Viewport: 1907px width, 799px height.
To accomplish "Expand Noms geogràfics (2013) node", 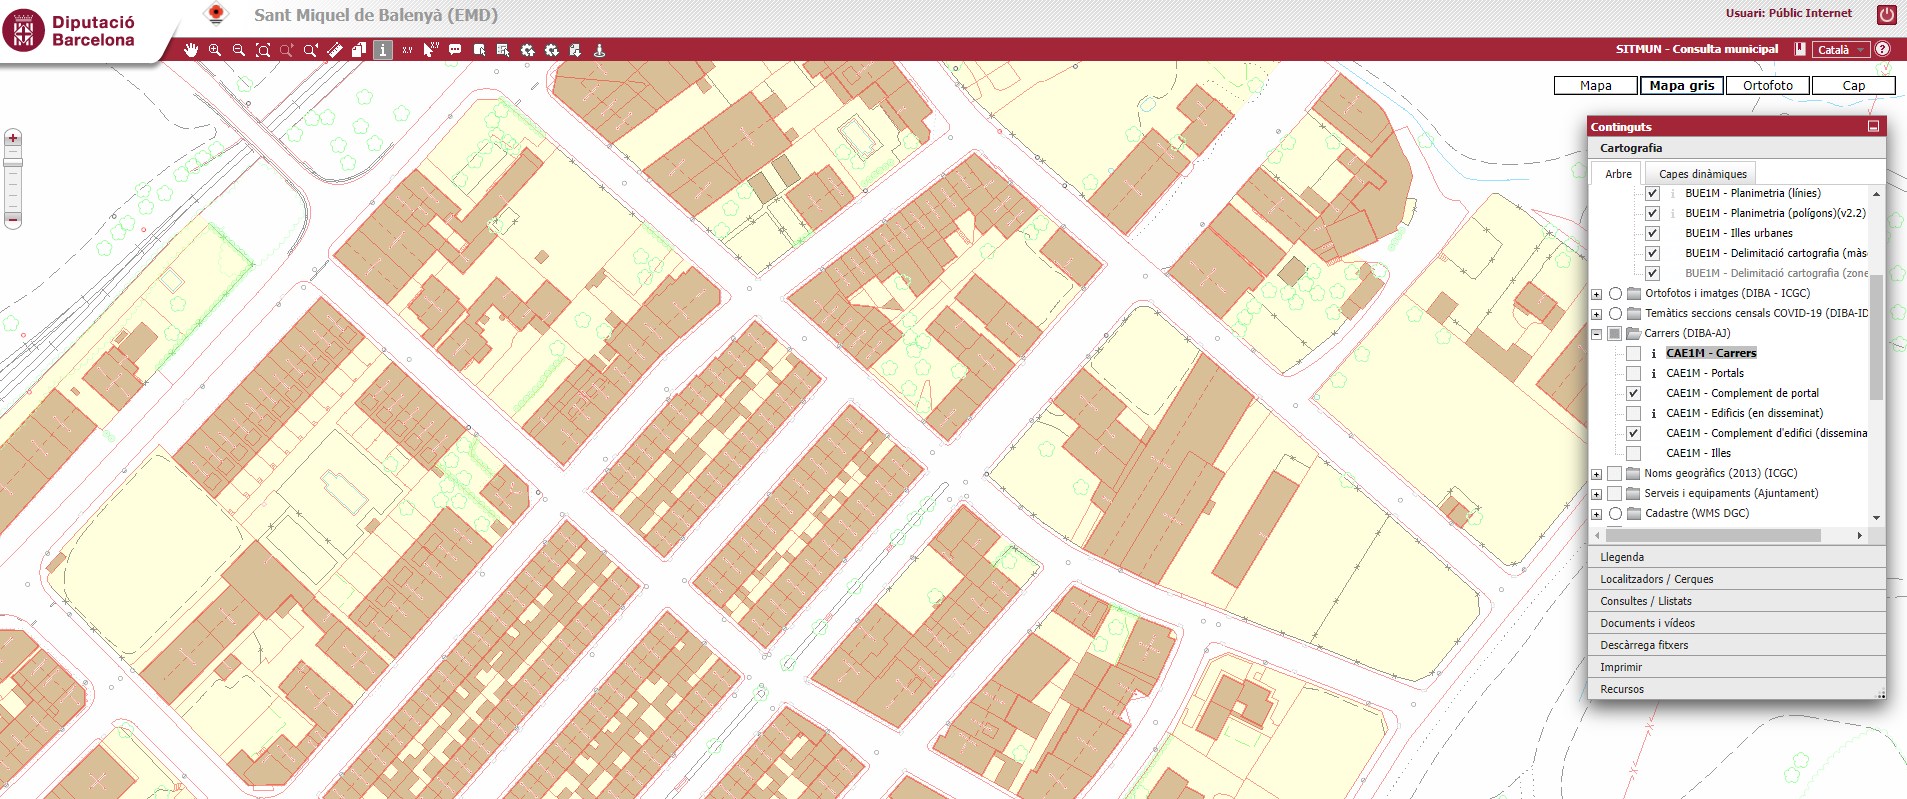I will click(x=1597, y=474).
